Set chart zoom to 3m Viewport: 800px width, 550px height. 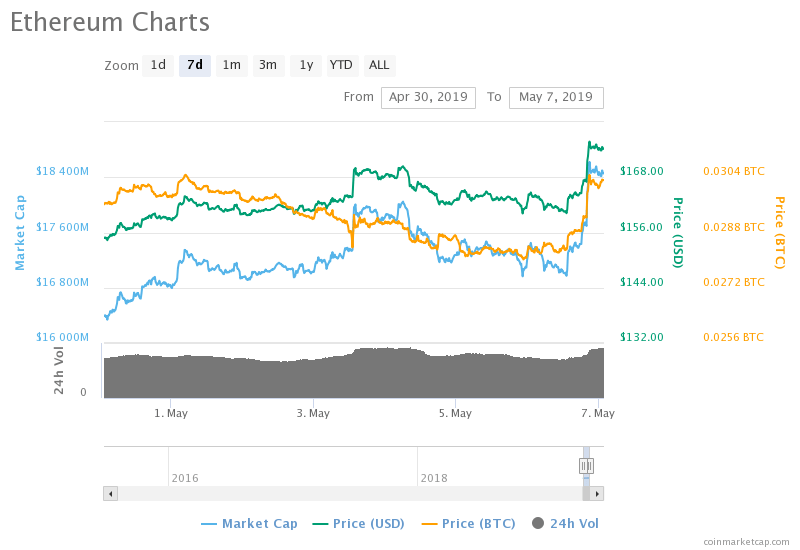click(268, 66)
